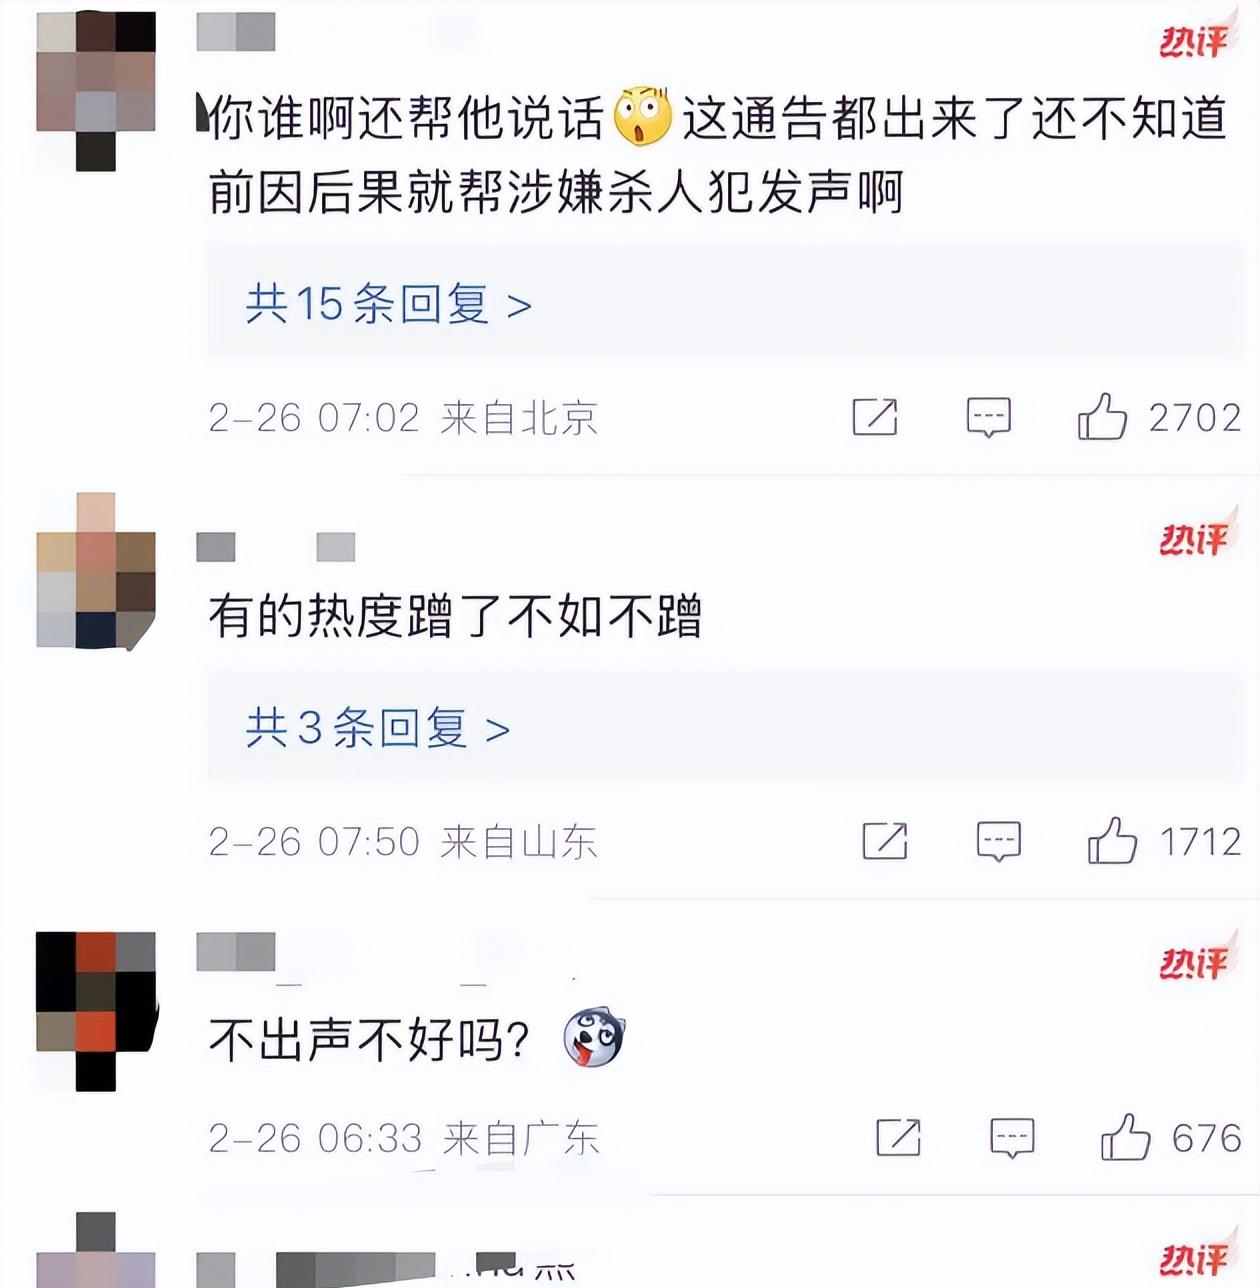This screenshot has width=1260, height=1288.
Task: Tap the comment text 有的热度蹭了不如不蹭
Action: (455, 616)
